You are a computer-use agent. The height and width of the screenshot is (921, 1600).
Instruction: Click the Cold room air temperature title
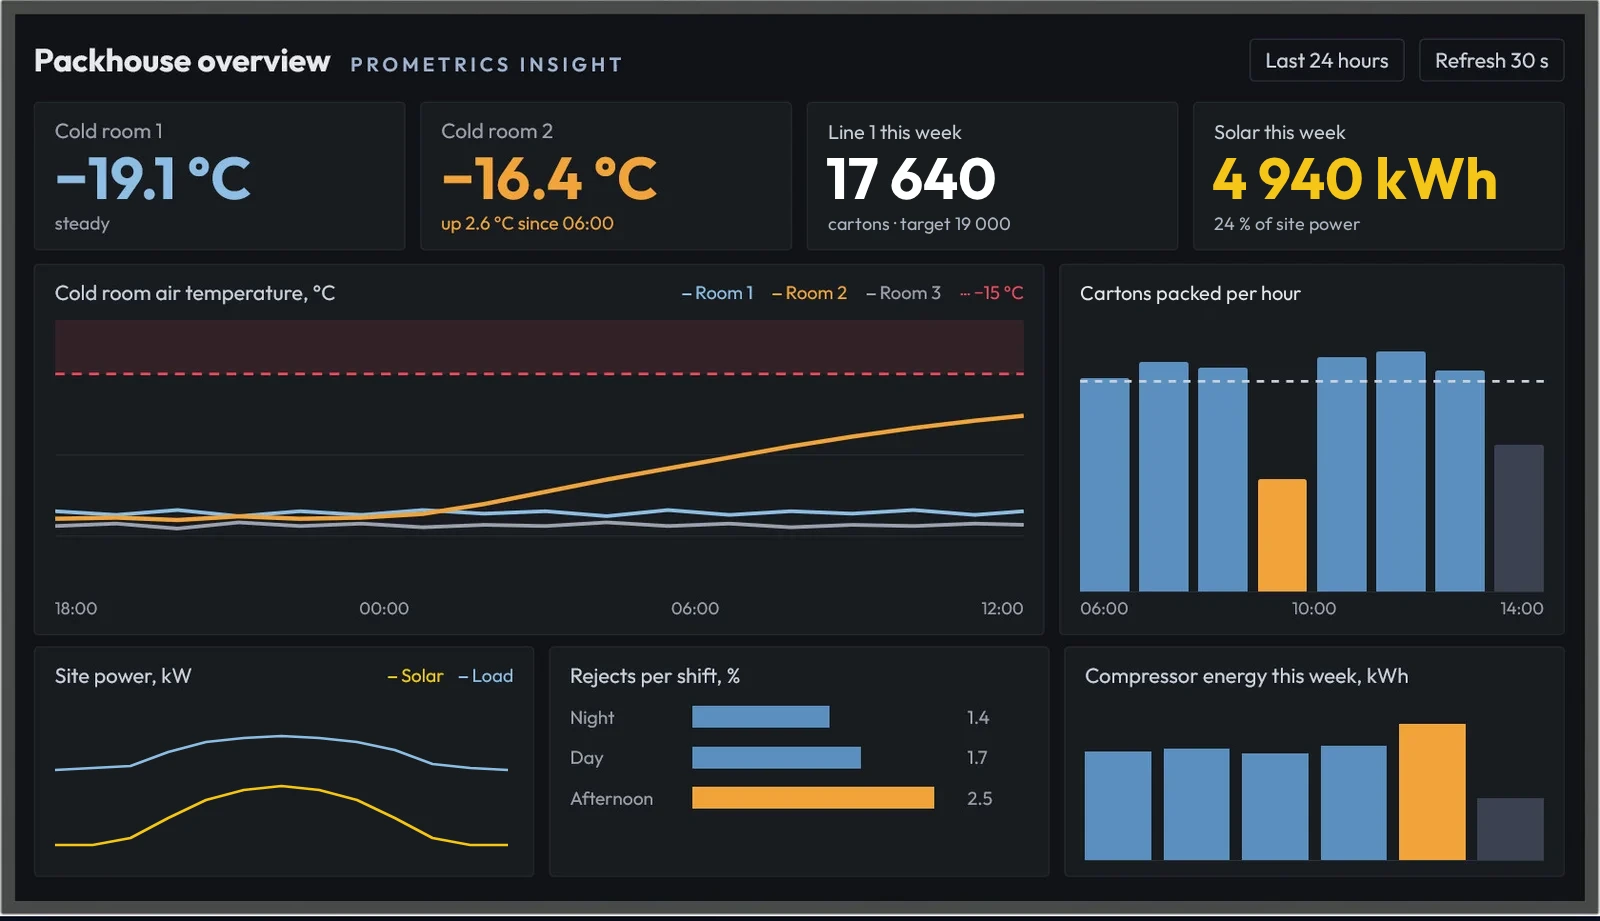[x=195, y=293]
